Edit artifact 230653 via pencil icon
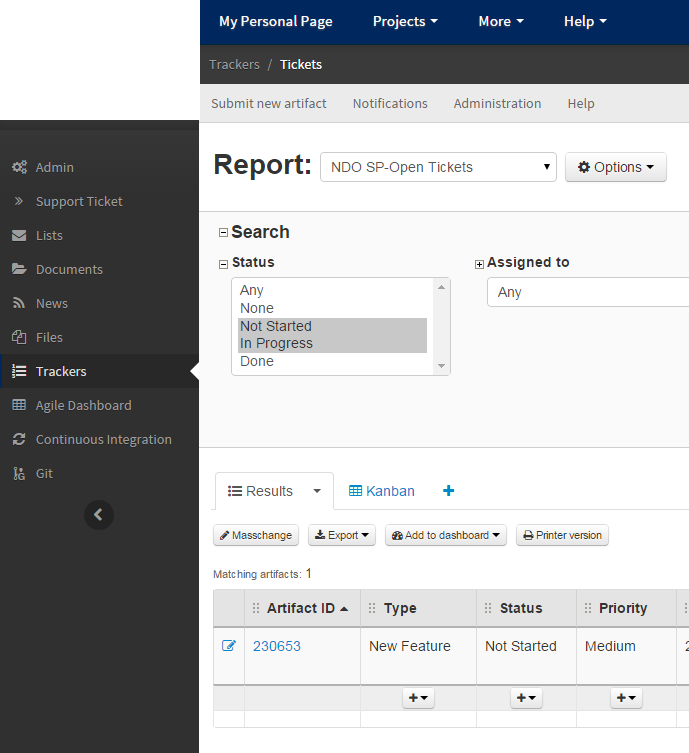This screenshot has width=689, height=753. tap(229, 645)
